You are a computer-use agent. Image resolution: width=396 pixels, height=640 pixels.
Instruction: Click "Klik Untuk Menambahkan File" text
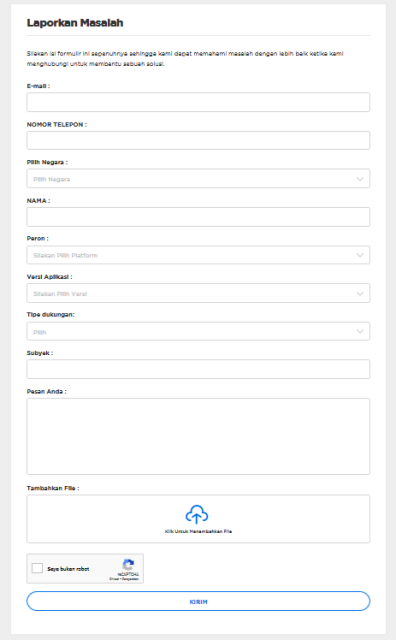coord(198,531)
